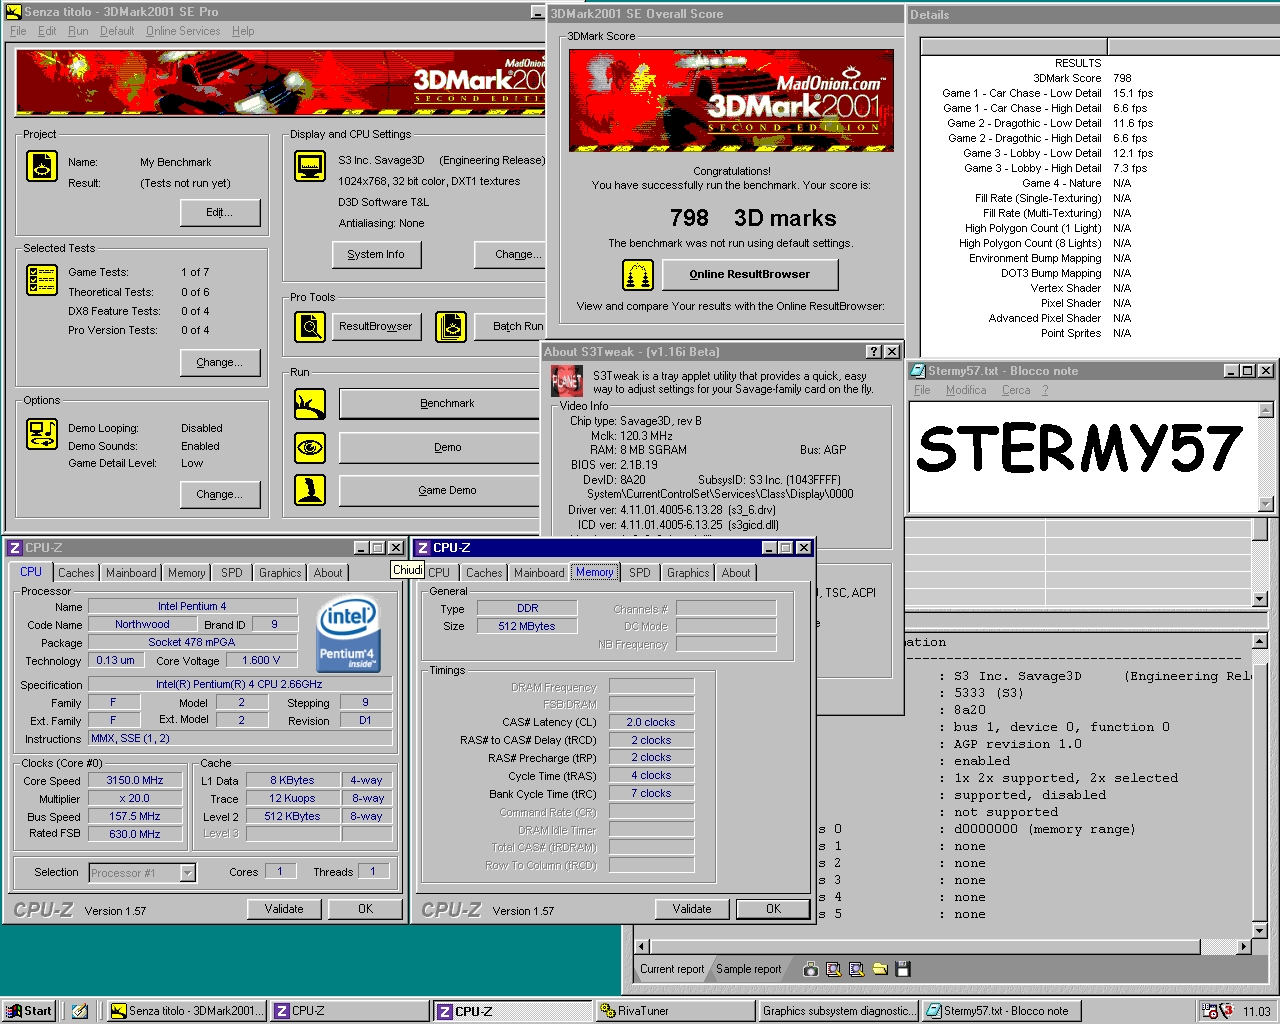Click the clock showing 11.03
This screenshot has height=1024, width=1280.
(x=1256, y=1011)
